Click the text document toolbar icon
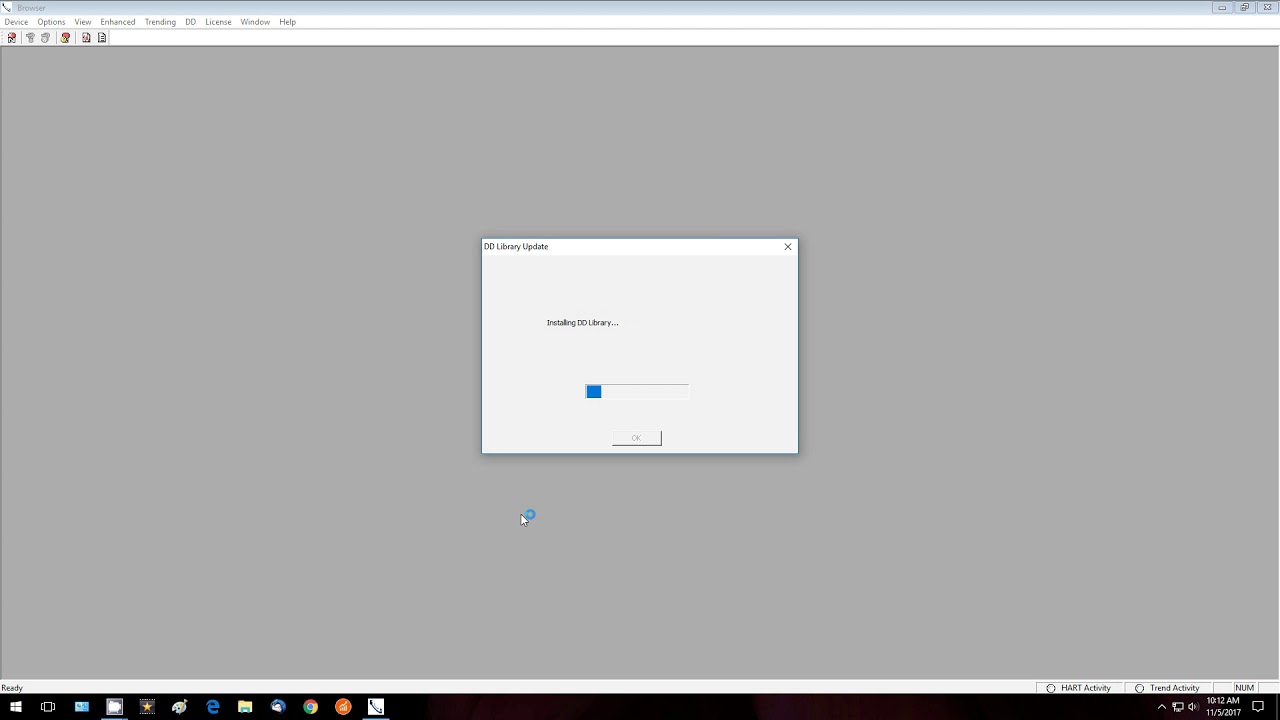Screen dimensions: 1280x720 101,38
